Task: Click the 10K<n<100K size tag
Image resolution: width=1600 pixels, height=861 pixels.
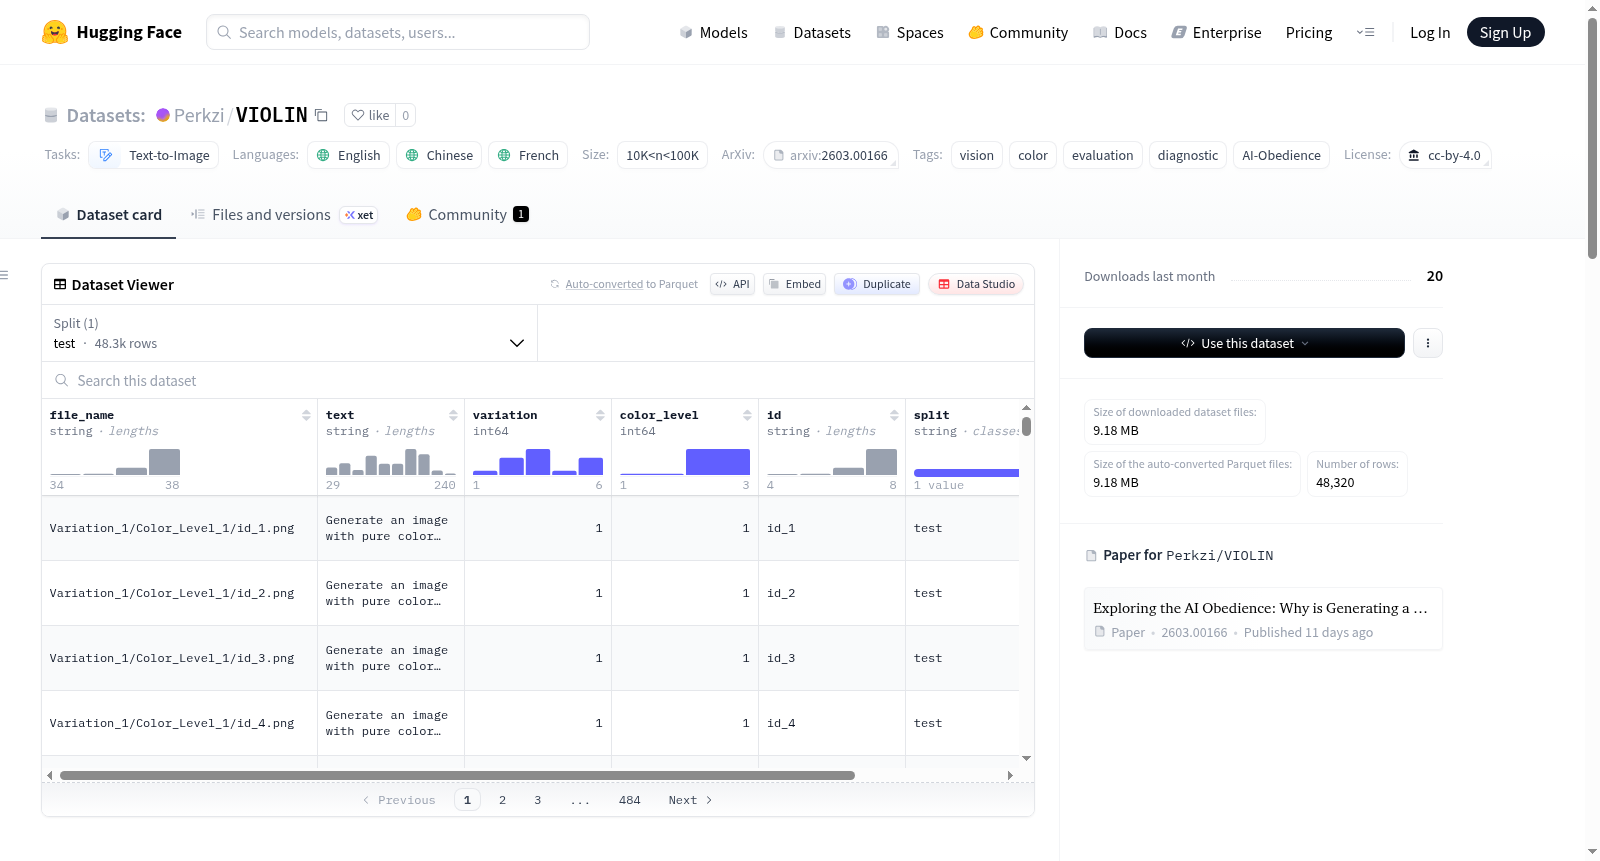Action: [662, 155]
